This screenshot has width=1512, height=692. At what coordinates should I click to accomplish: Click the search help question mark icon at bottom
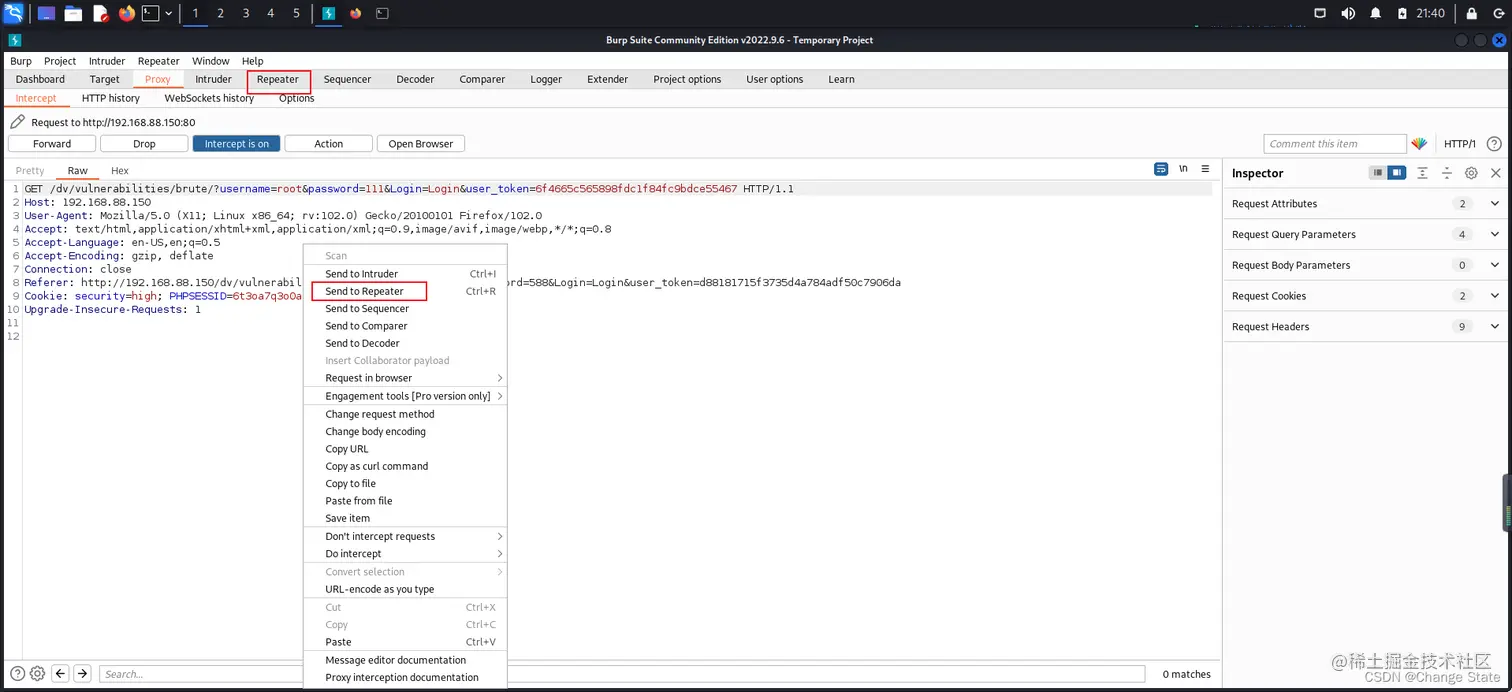pos(17,674)
